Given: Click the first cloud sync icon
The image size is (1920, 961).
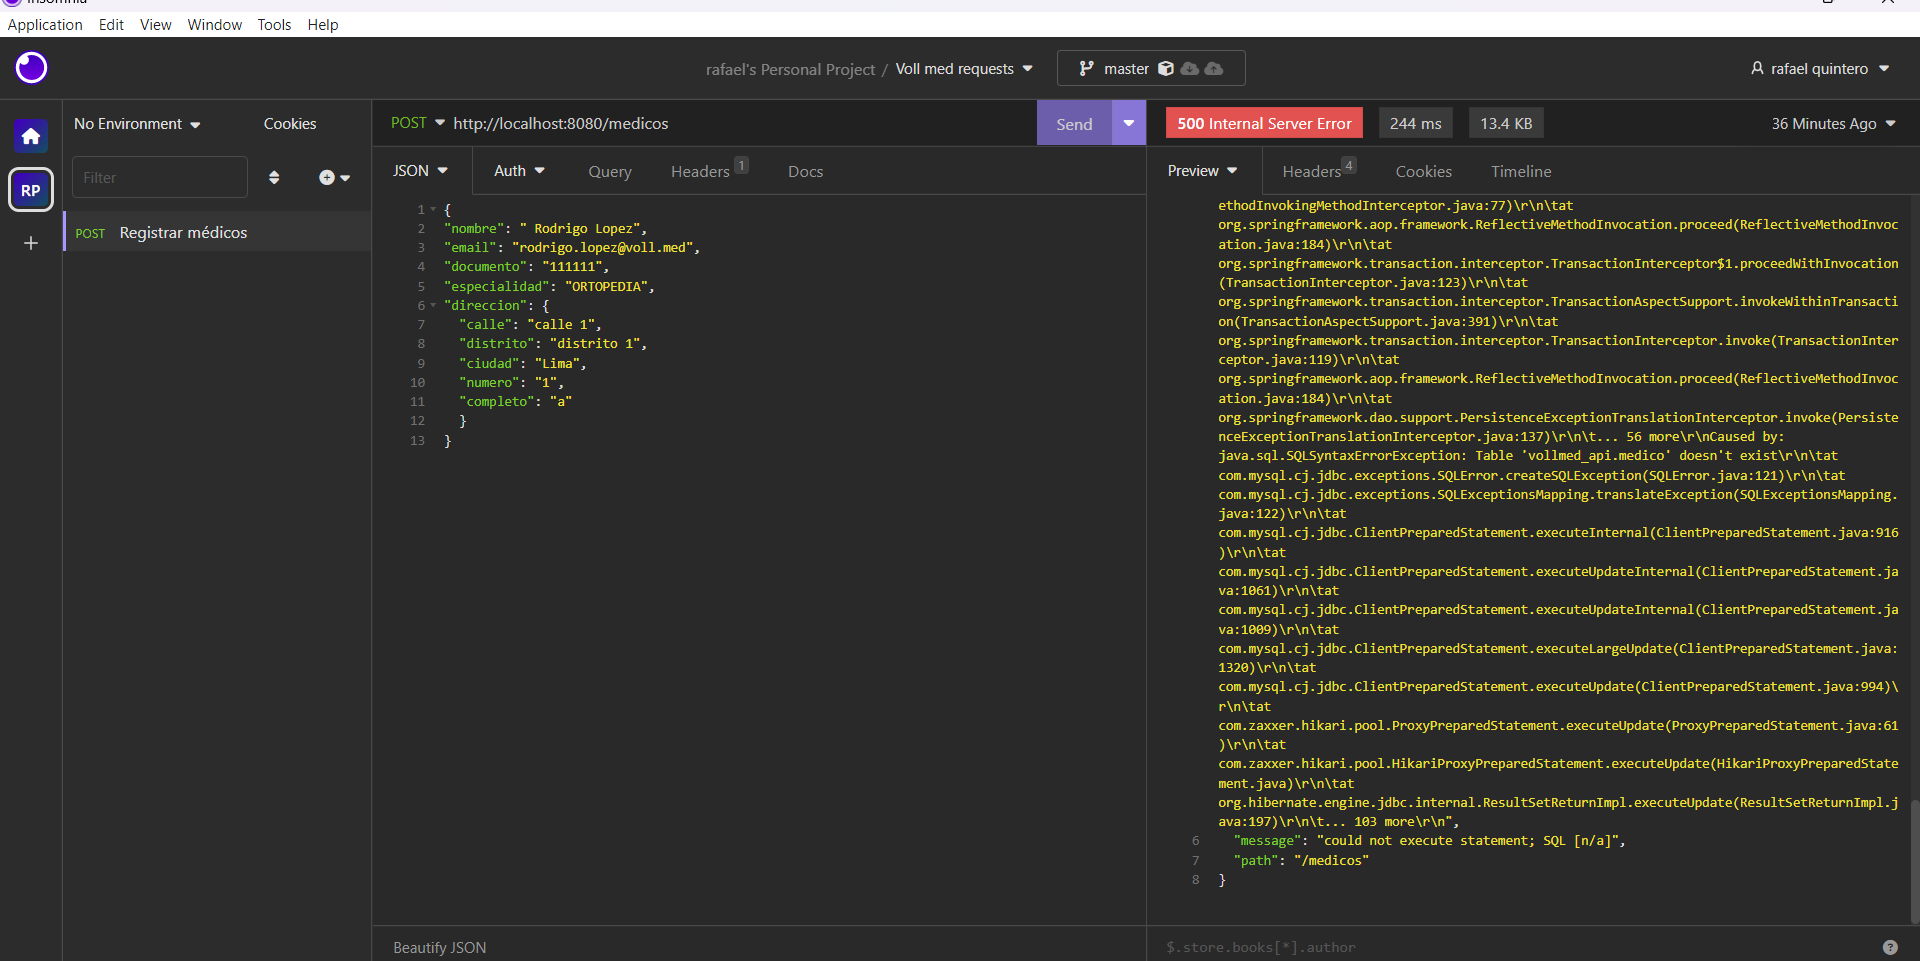Looking at the screenshot, I should point(1189,68).
